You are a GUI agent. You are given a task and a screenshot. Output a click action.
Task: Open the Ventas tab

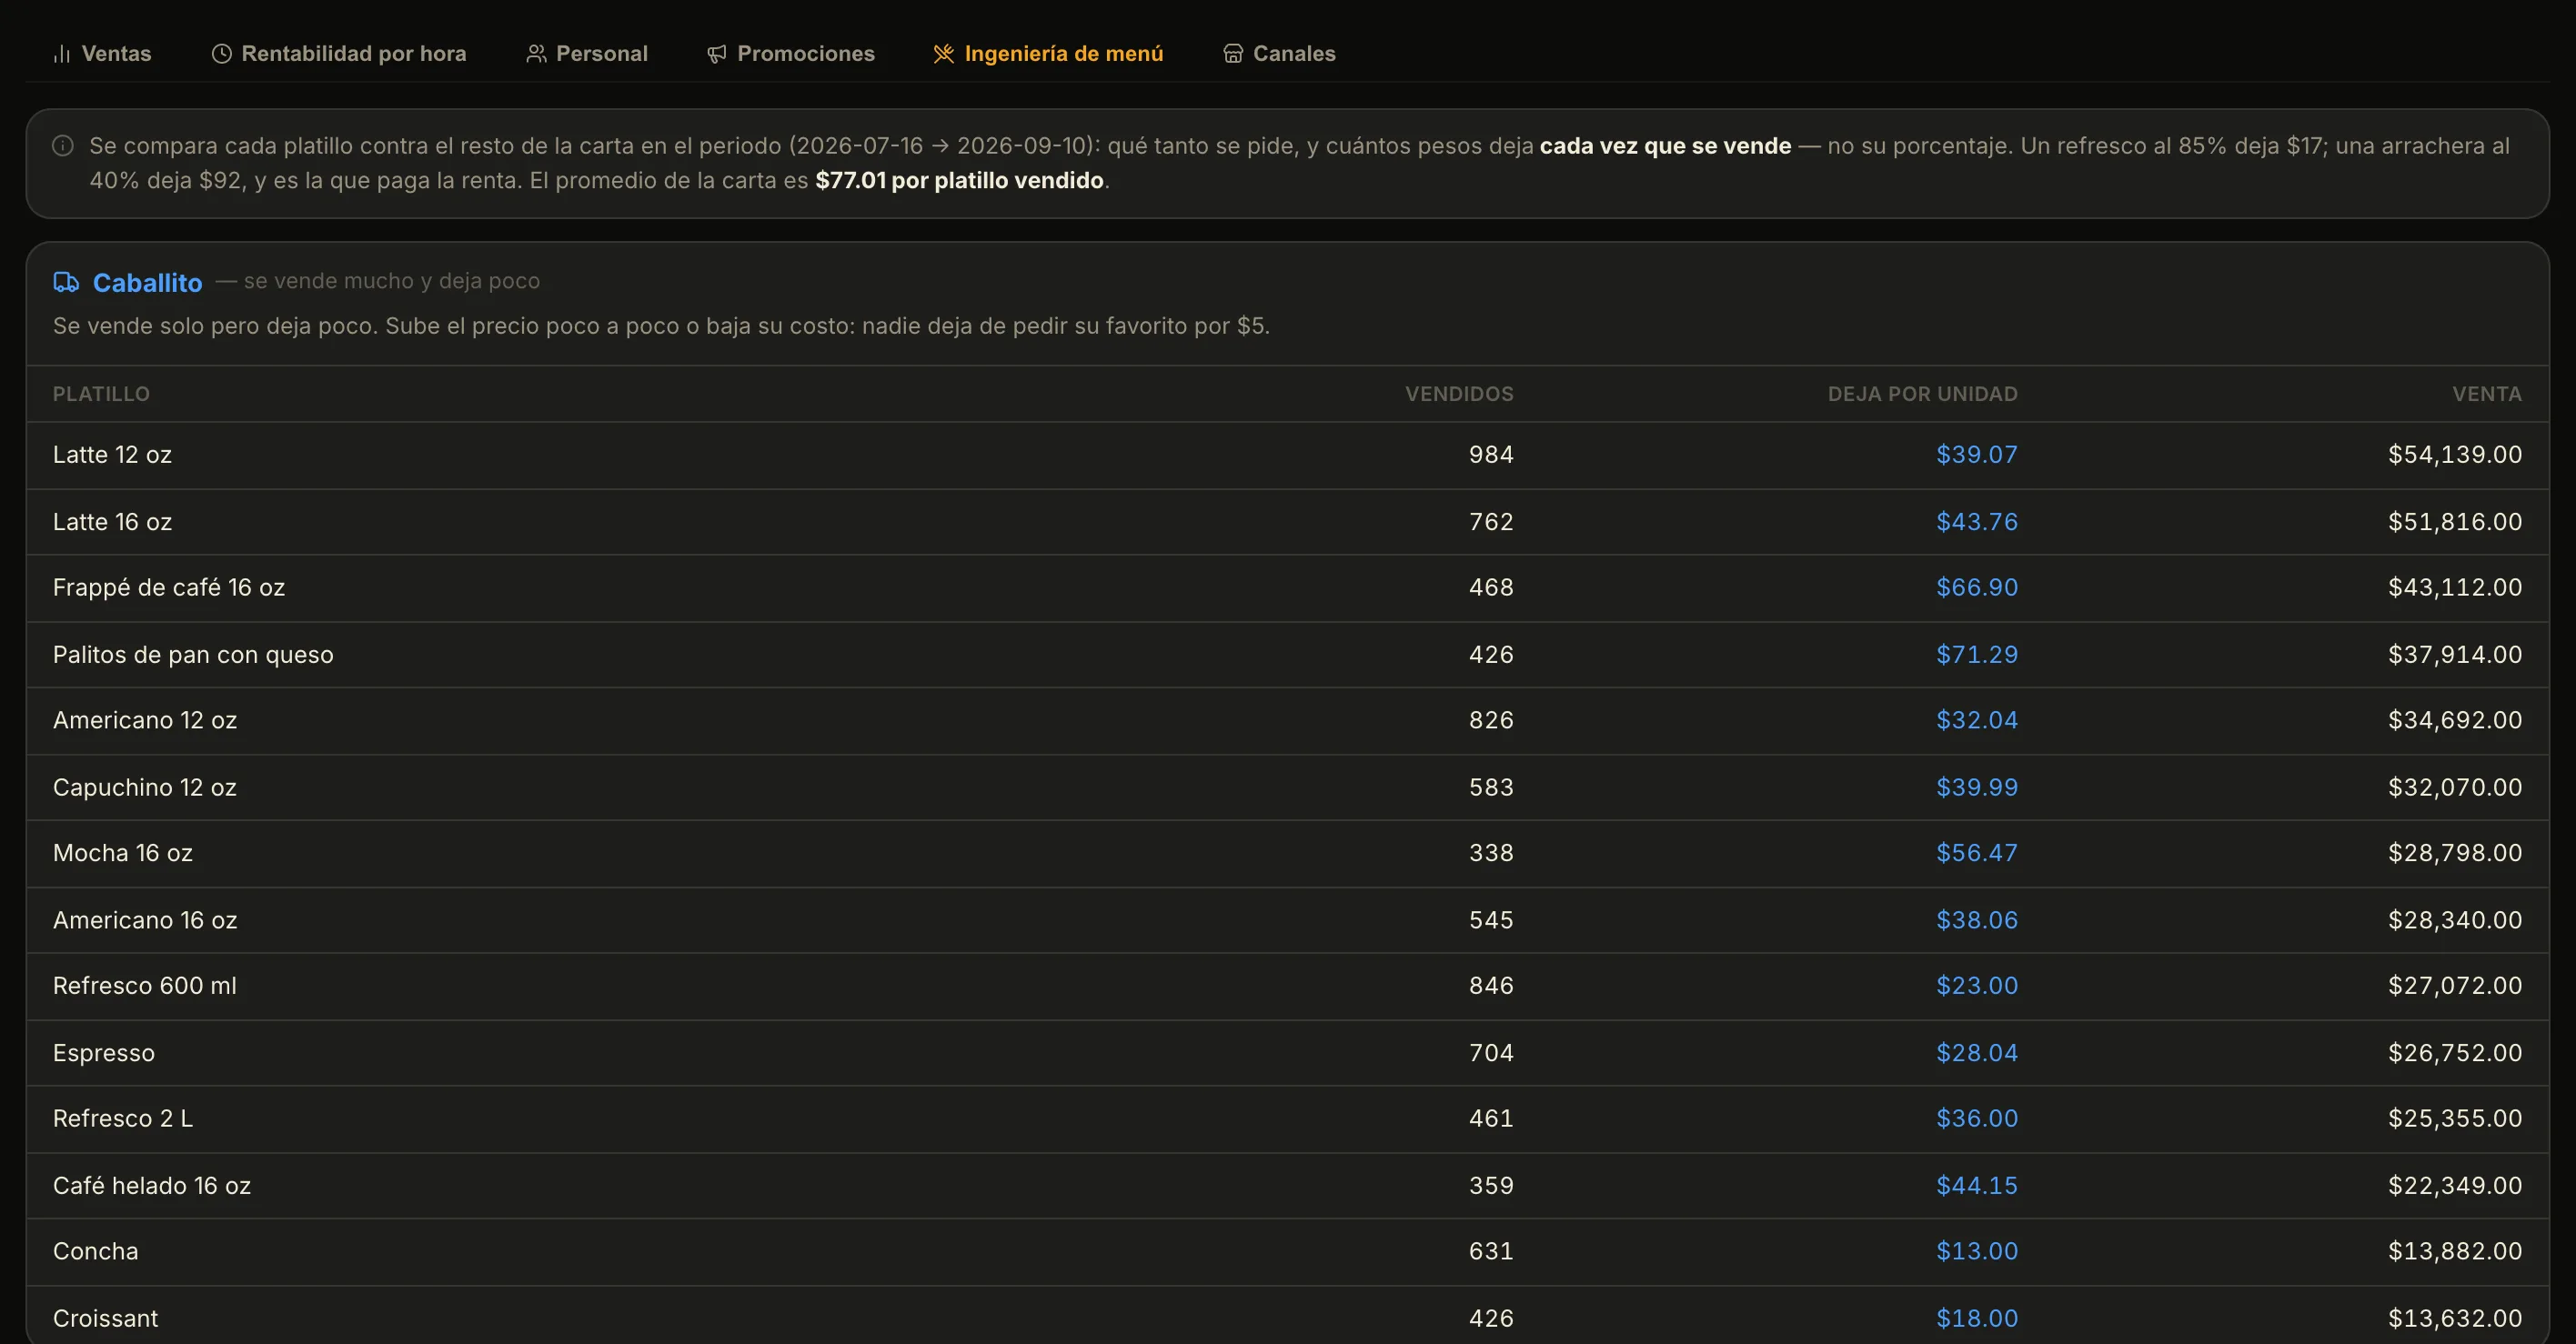102,54
